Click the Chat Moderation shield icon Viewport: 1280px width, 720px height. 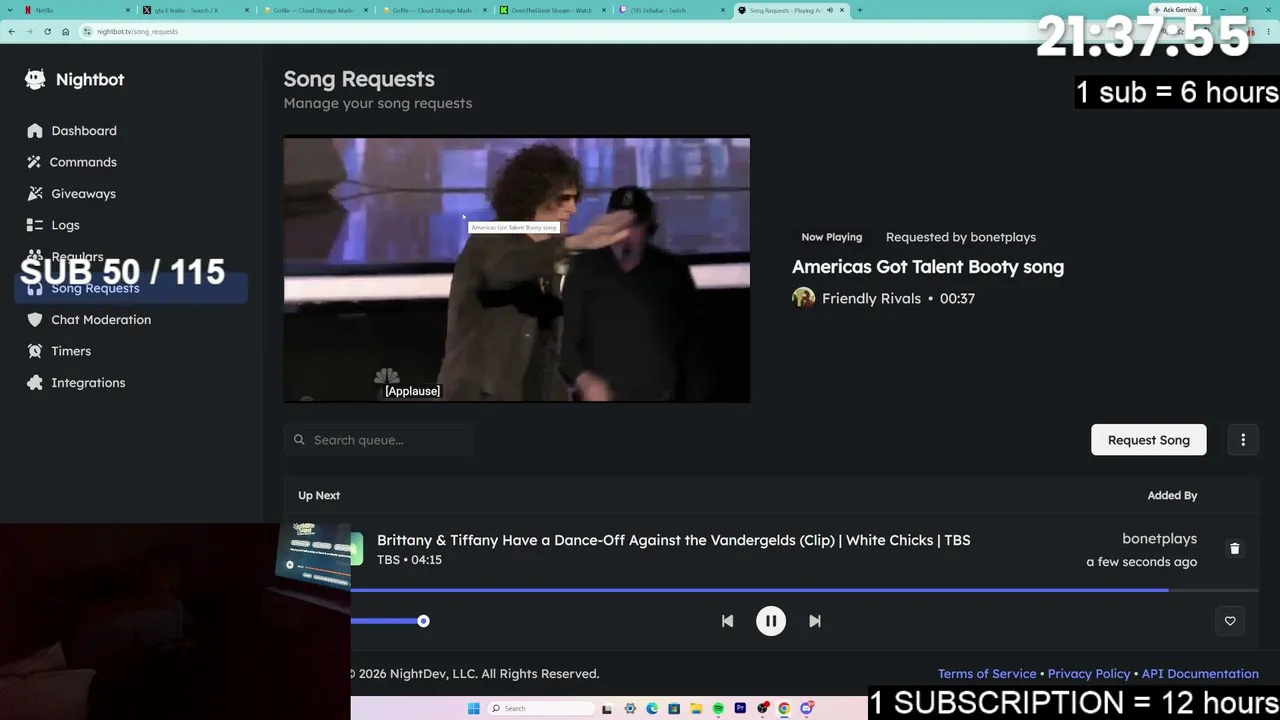(x=35, y=320)
